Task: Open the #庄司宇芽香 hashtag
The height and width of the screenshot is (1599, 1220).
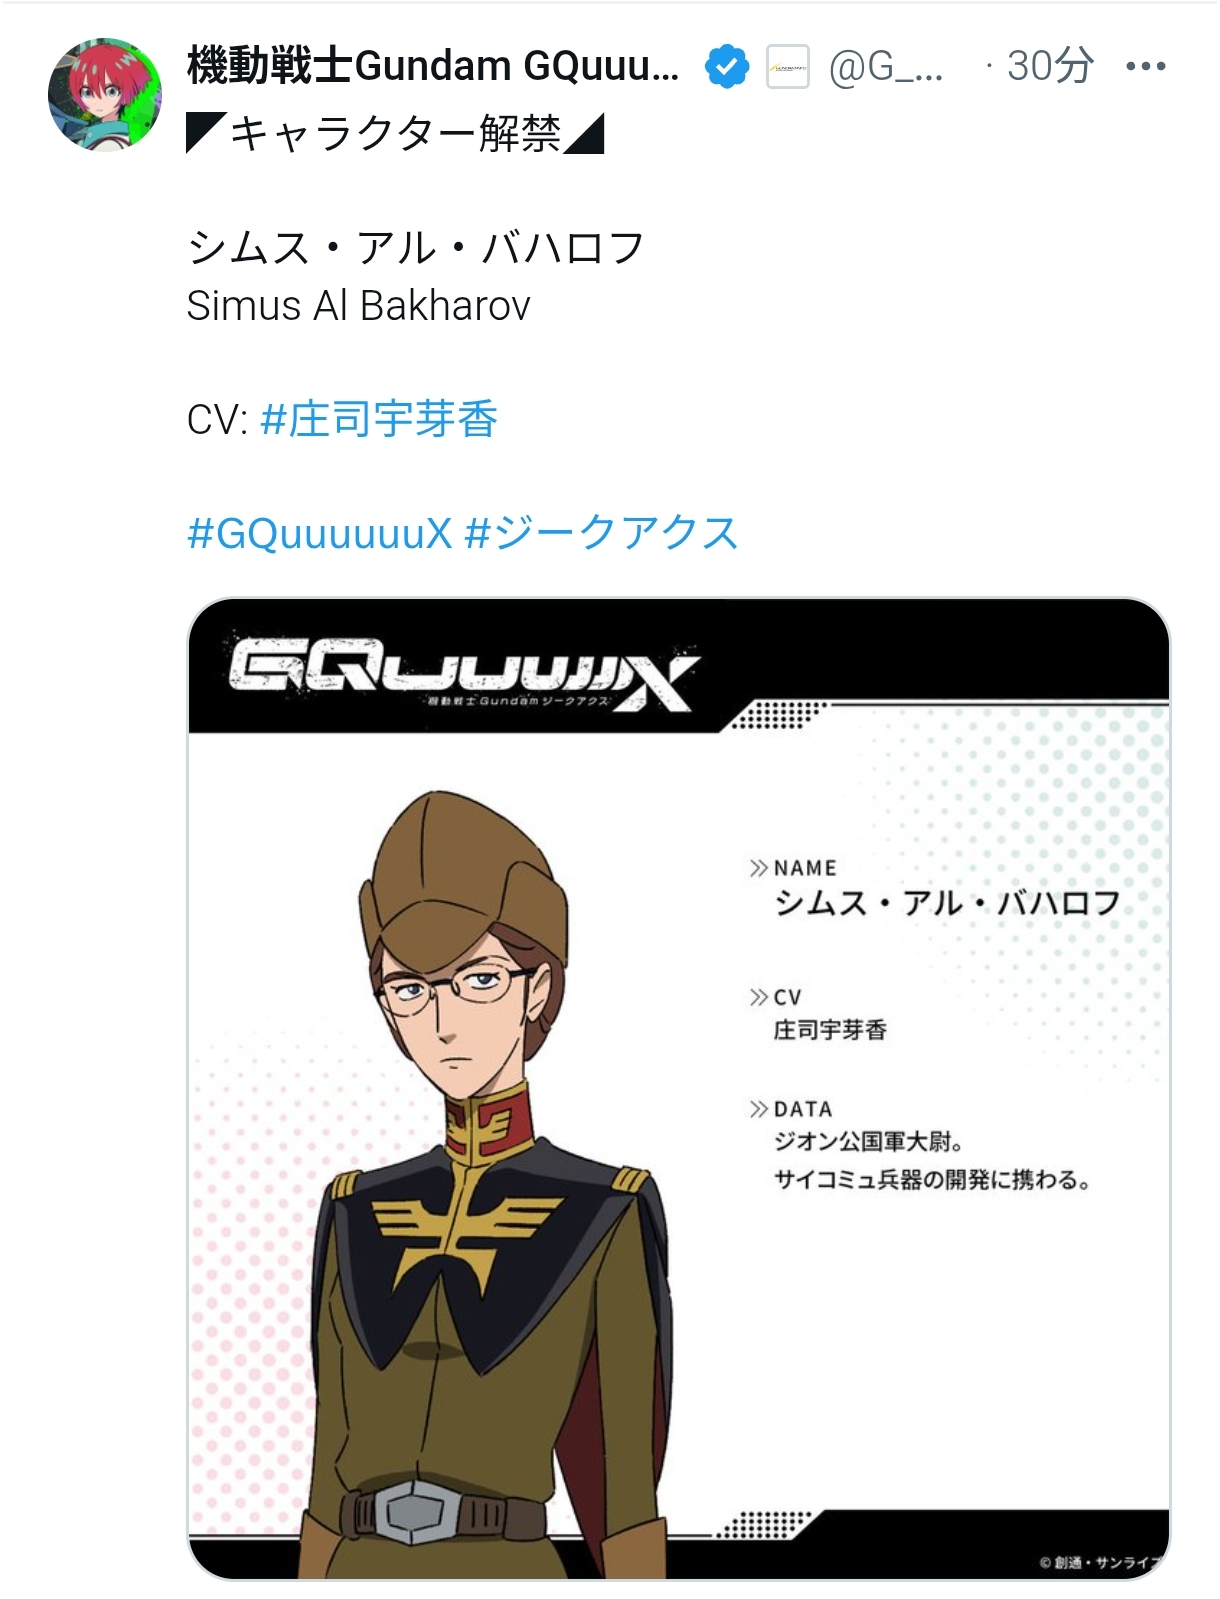Action: click(379, 419)
